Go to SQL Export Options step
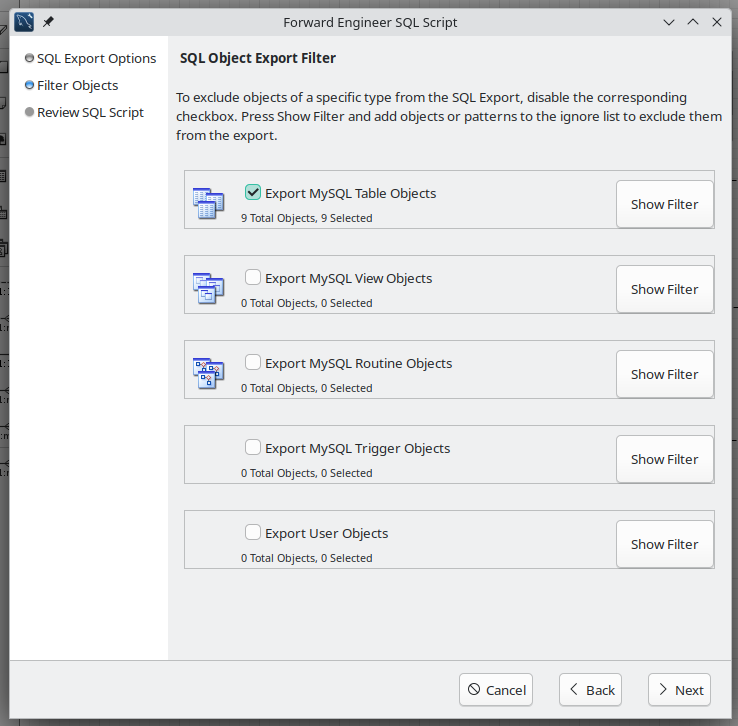The image size is (738, 726). tap(96, 59)
